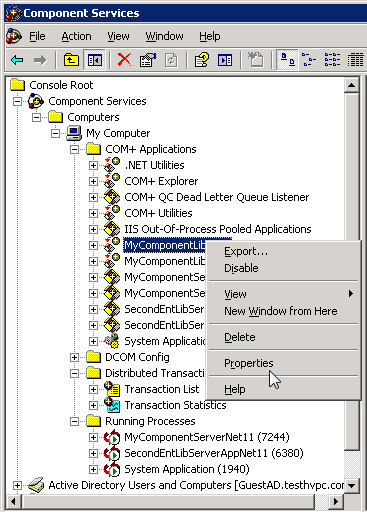Toggle the Show/Hide Console Tree toolbar icon
Viewport: 367px width, 512px height.
pos(94,60)
